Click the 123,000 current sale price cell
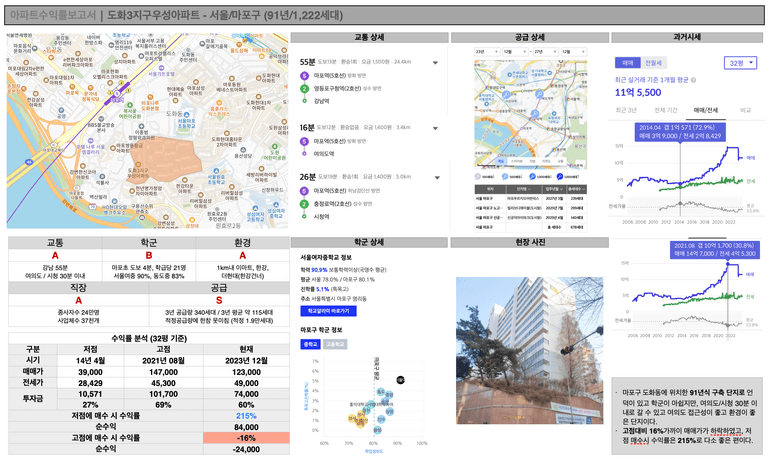This screenshot has height=459, width=769. pyautogui.click(x=246, y=372)
